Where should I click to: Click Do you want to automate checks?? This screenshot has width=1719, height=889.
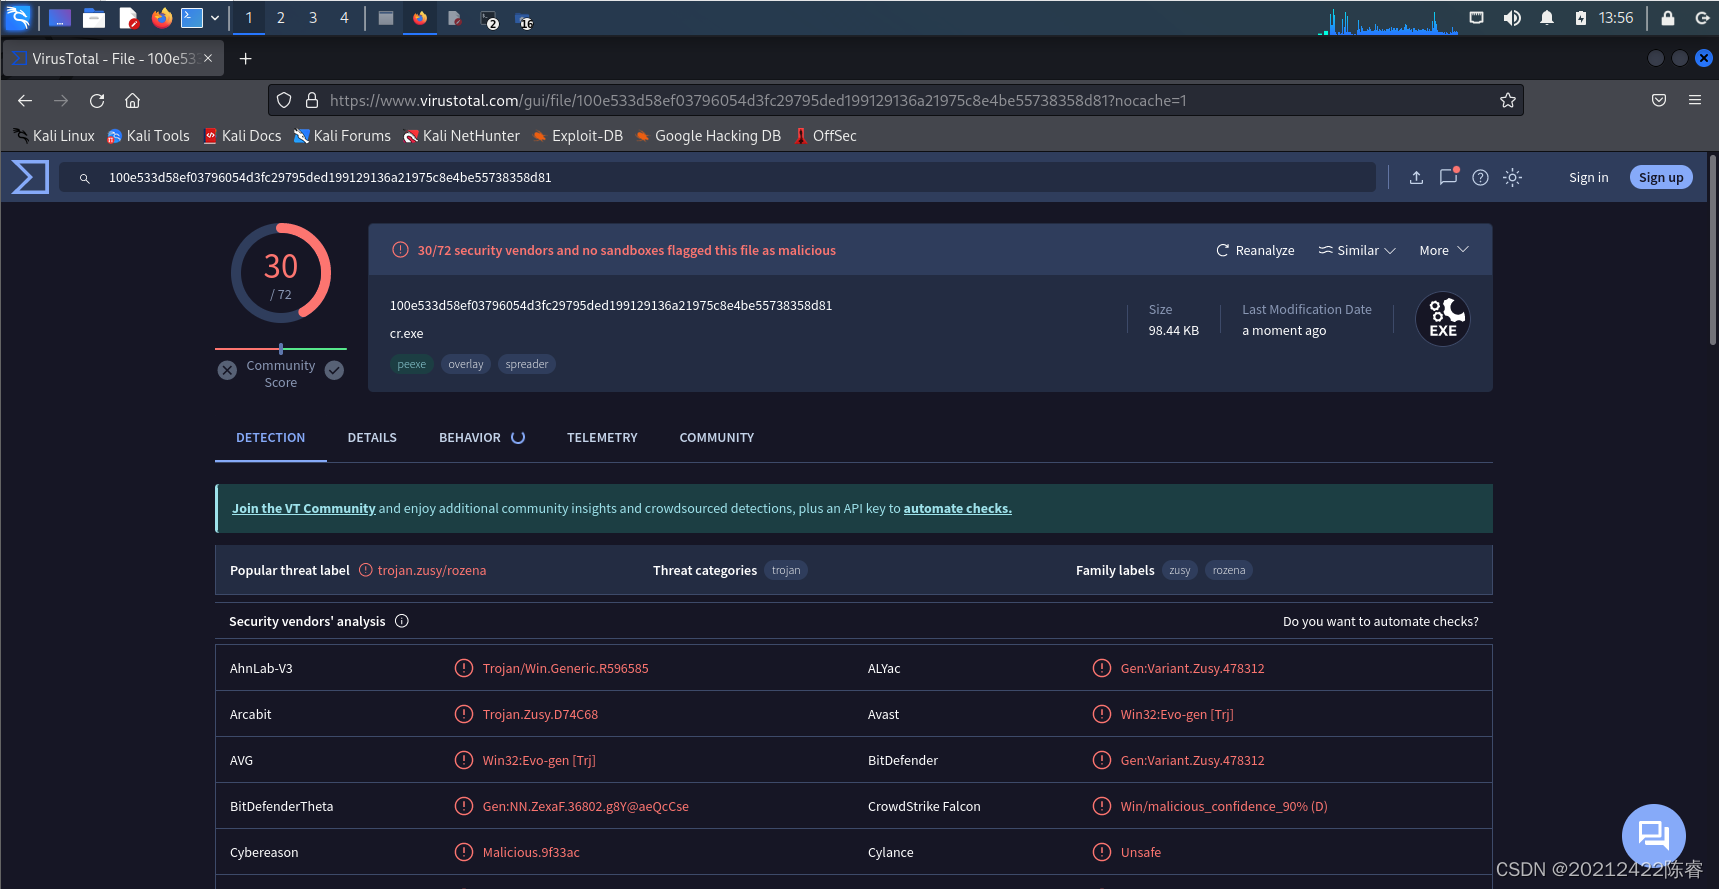click(1381, 621)
